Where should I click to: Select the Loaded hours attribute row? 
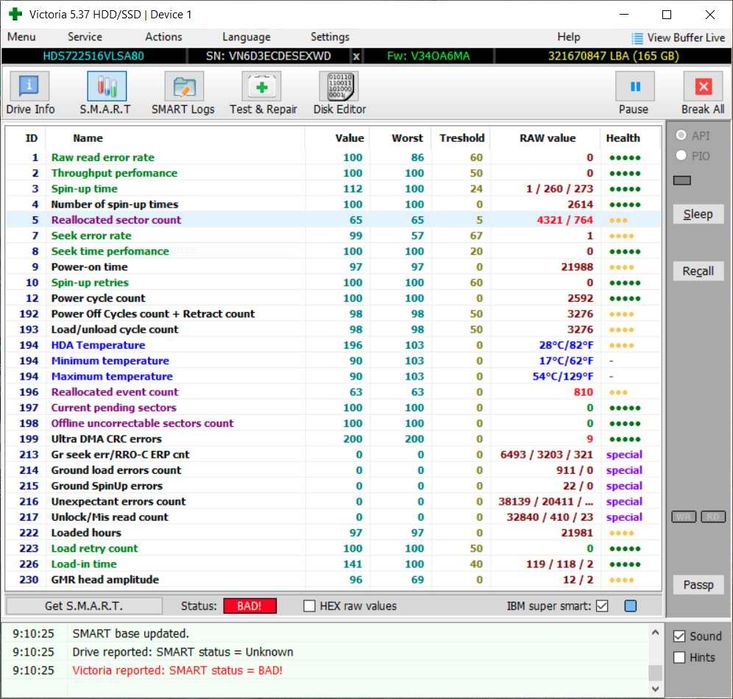tap(333, 533)
